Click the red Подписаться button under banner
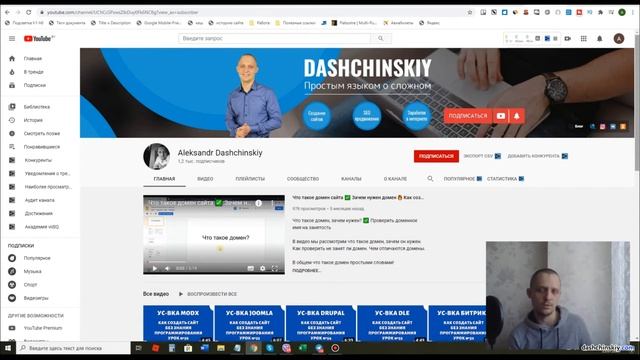The width and height of the screenshot is (640, 360). tap(436, 156)
